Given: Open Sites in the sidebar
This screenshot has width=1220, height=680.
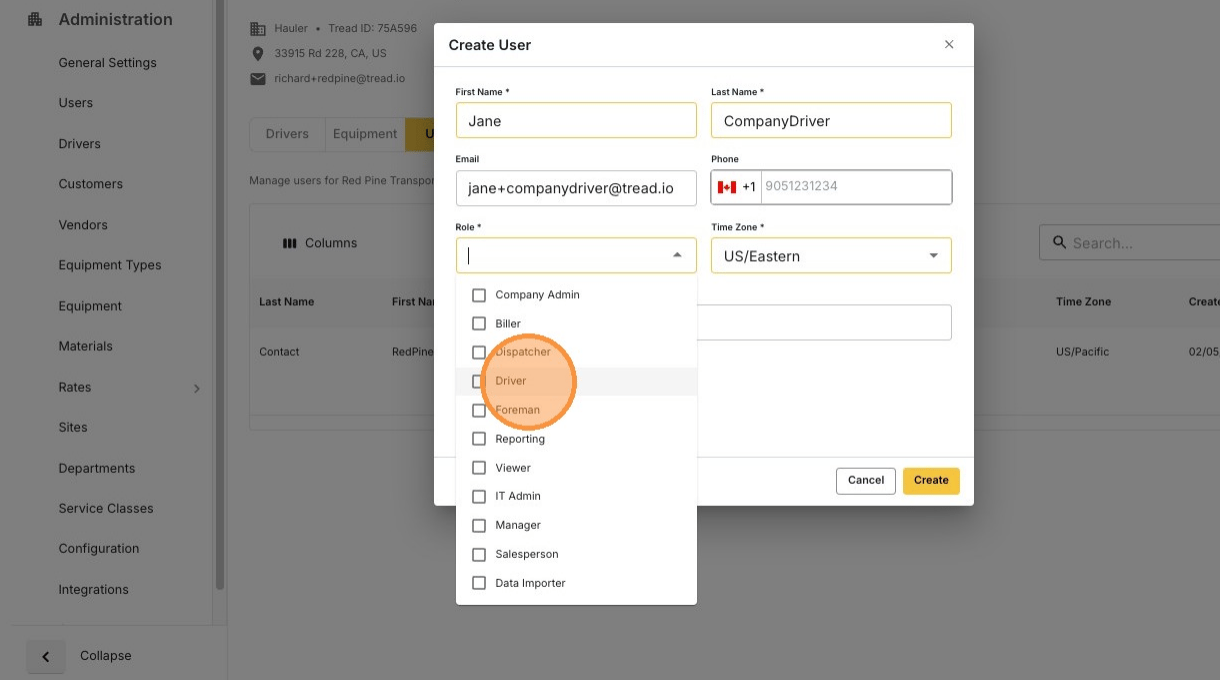Looking at the screenshot, I should pos(73,427).
